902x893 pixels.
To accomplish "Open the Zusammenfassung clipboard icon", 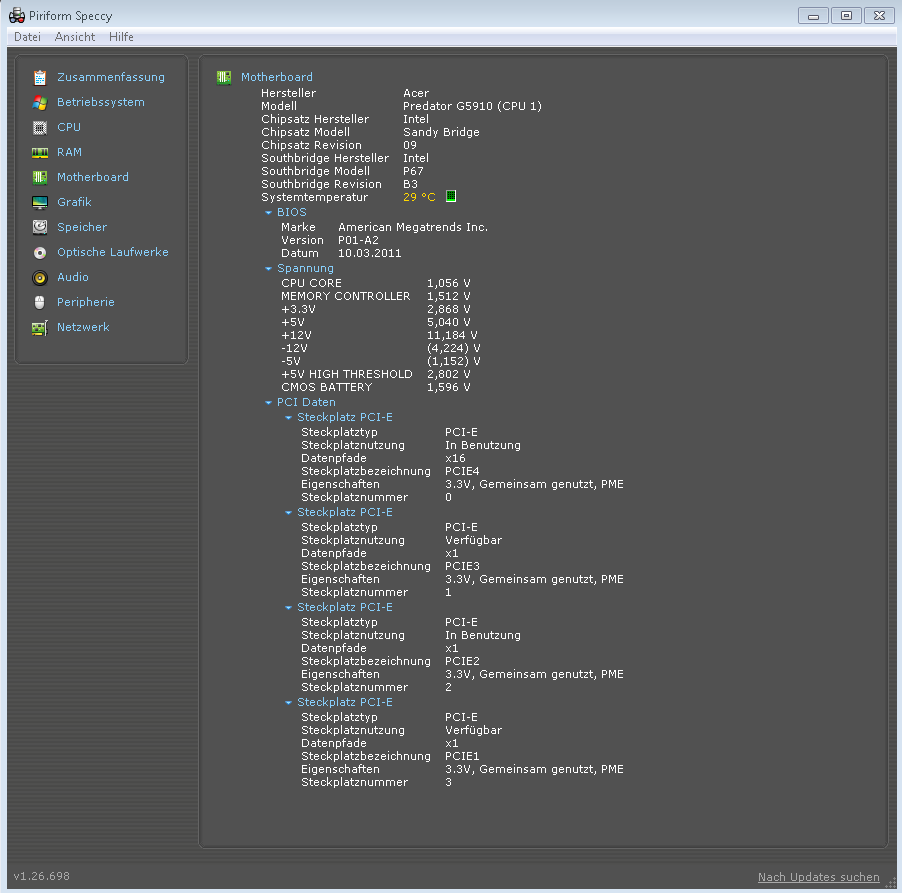I will [40, 77].
